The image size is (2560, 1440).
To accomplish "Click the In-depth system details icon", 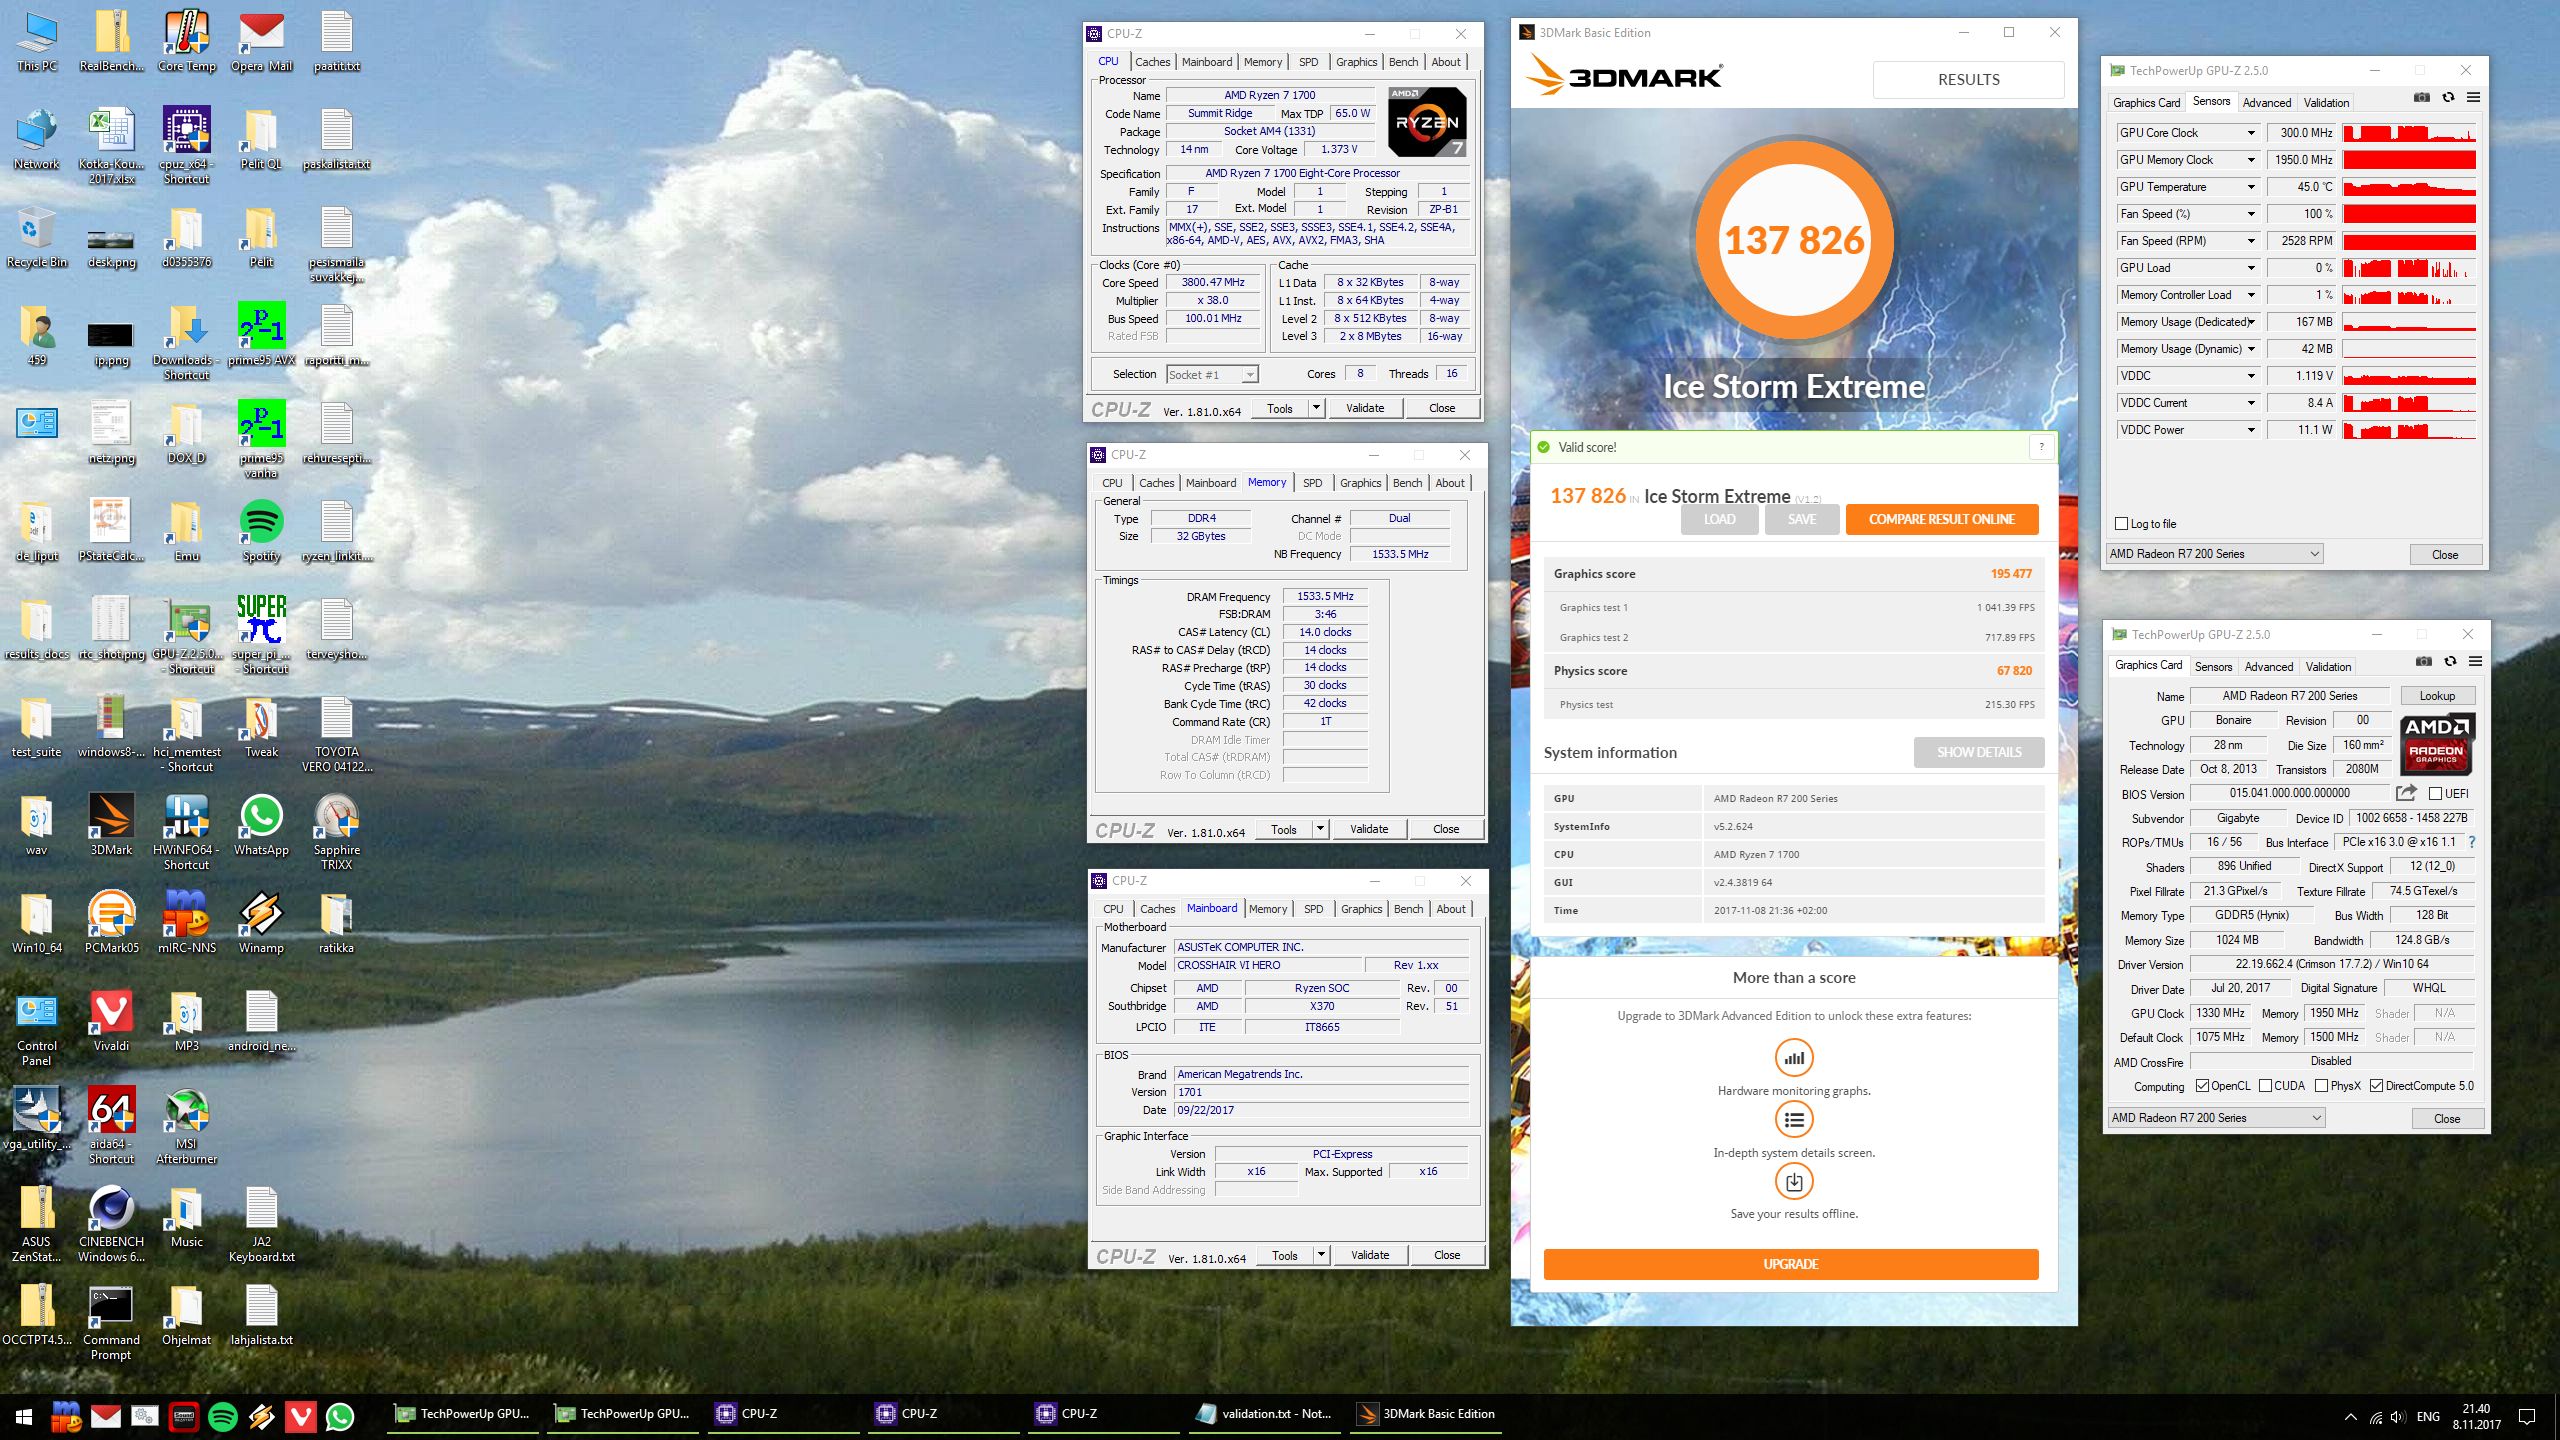I will 1794,1120.
